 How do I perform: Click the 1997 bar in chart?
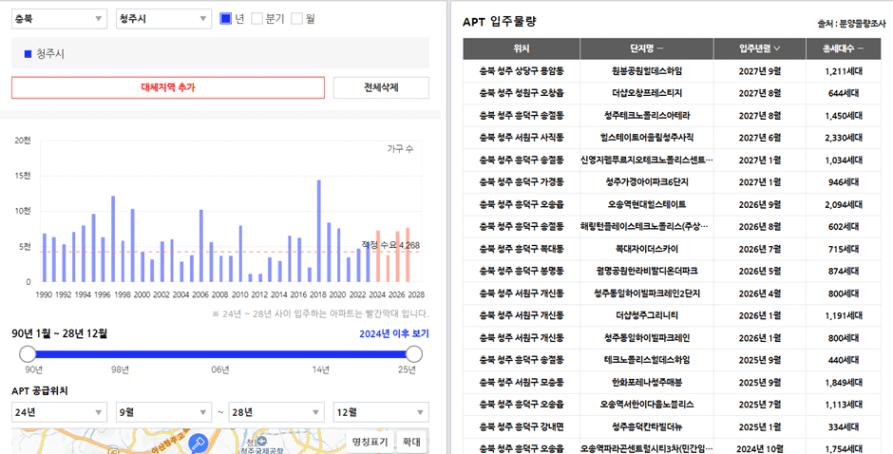113,239
